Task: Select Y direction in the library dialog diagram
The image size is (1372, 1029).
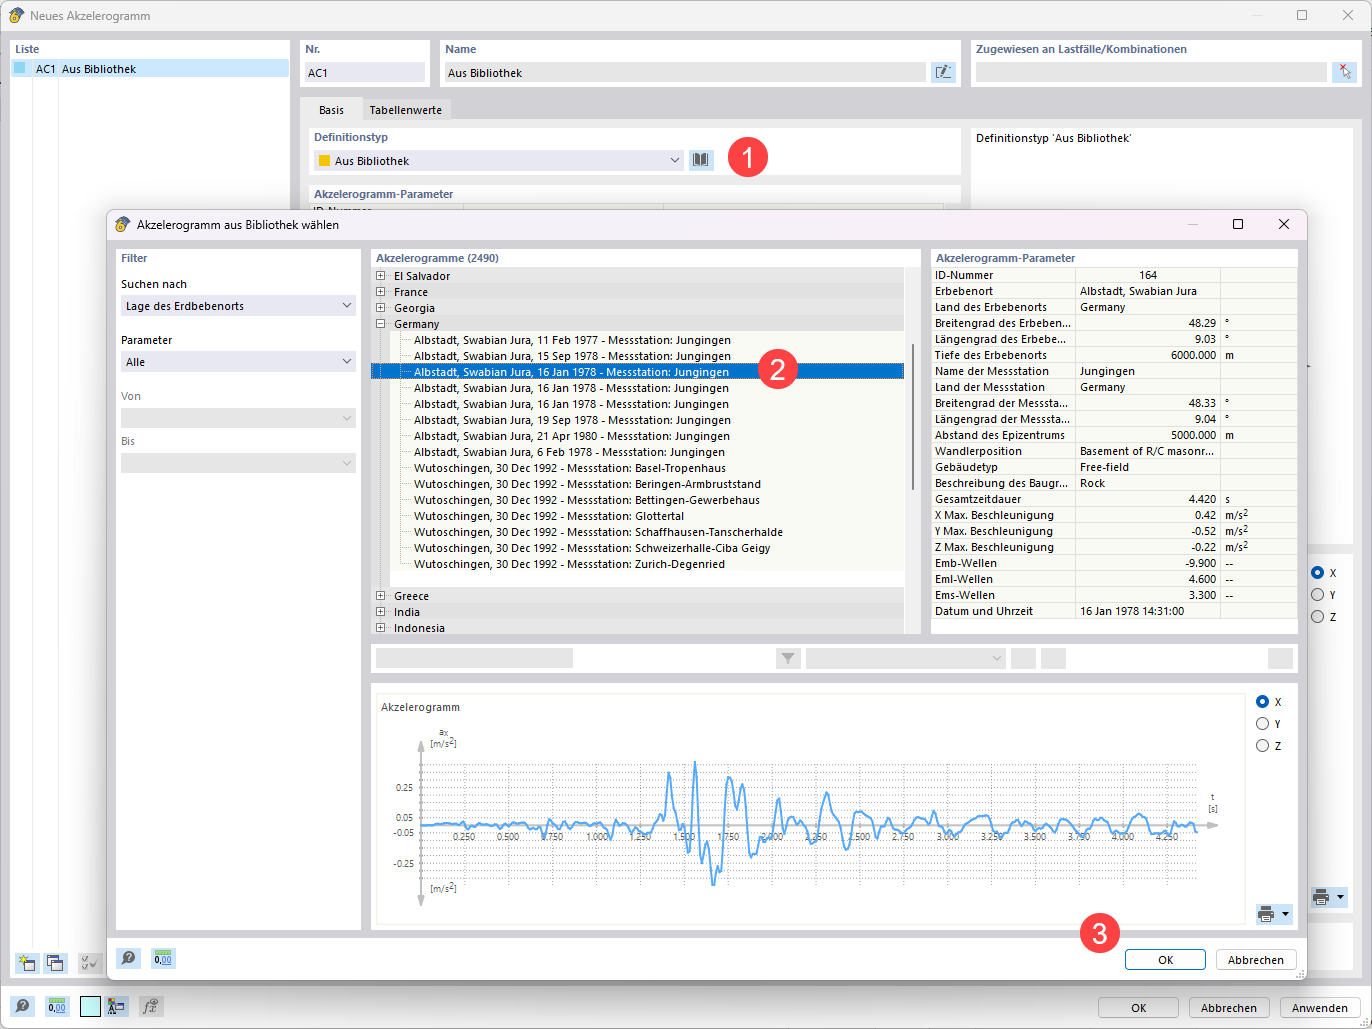Action: (x=1262, y=724)
